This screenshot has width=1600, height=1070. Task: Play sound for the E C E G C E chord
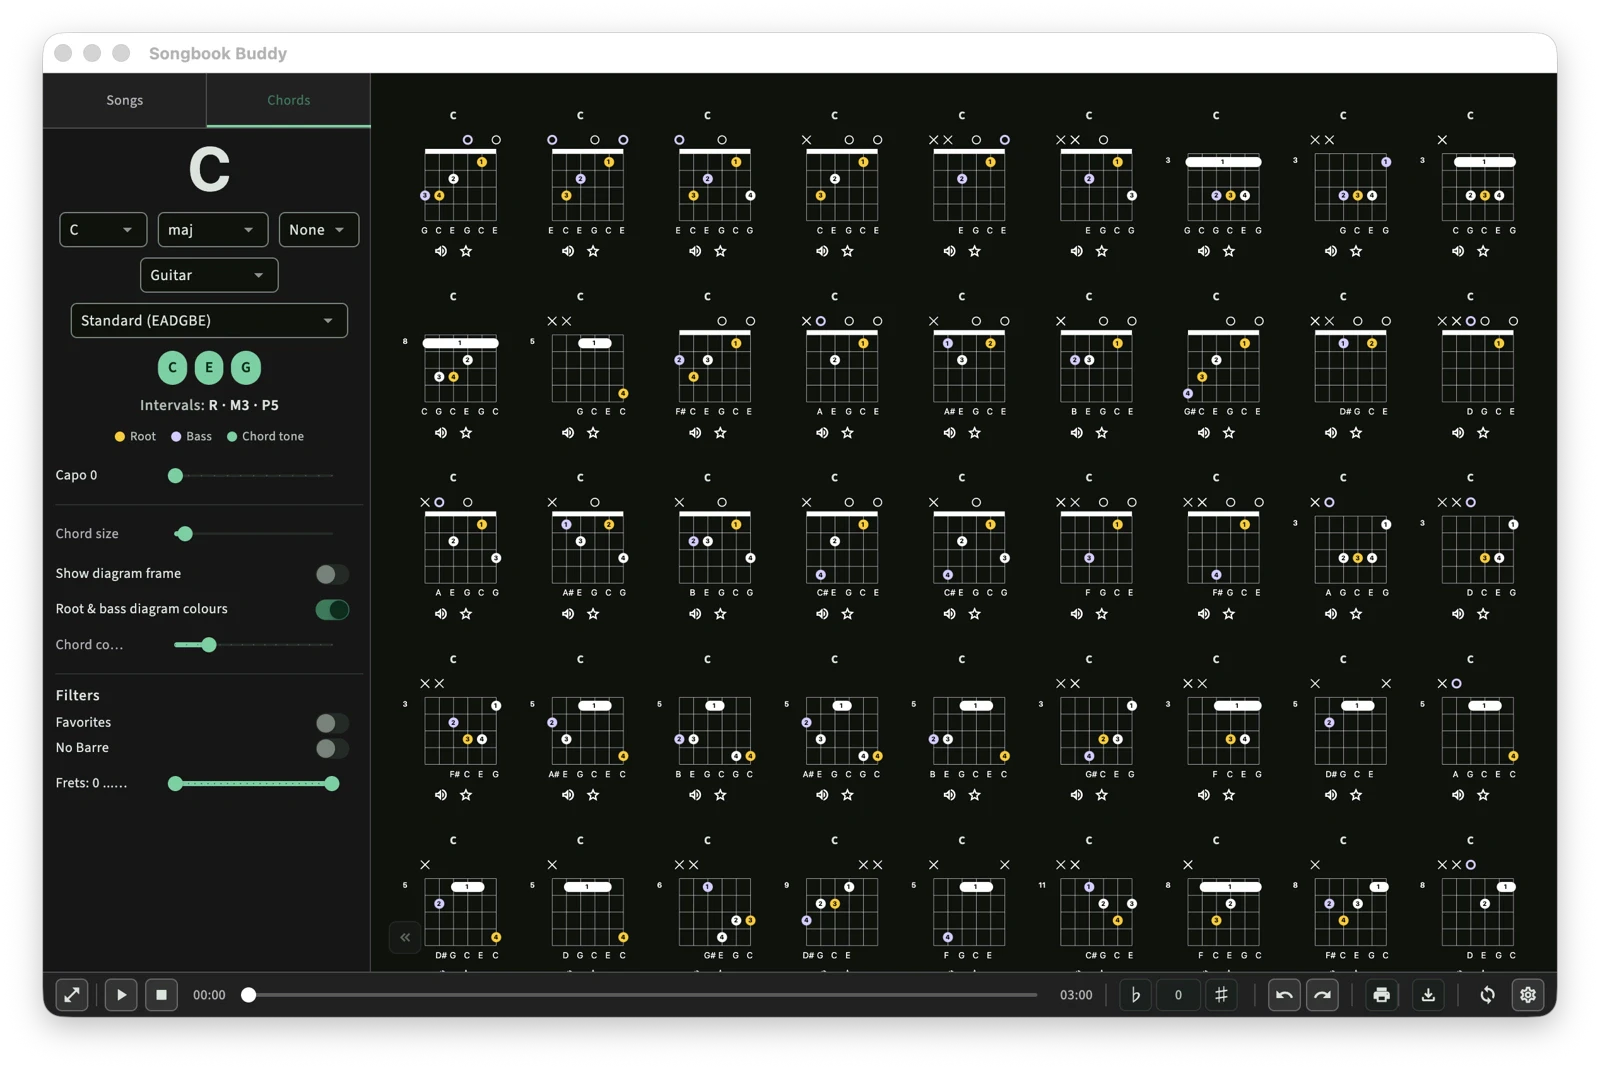(x=568, y=251)
